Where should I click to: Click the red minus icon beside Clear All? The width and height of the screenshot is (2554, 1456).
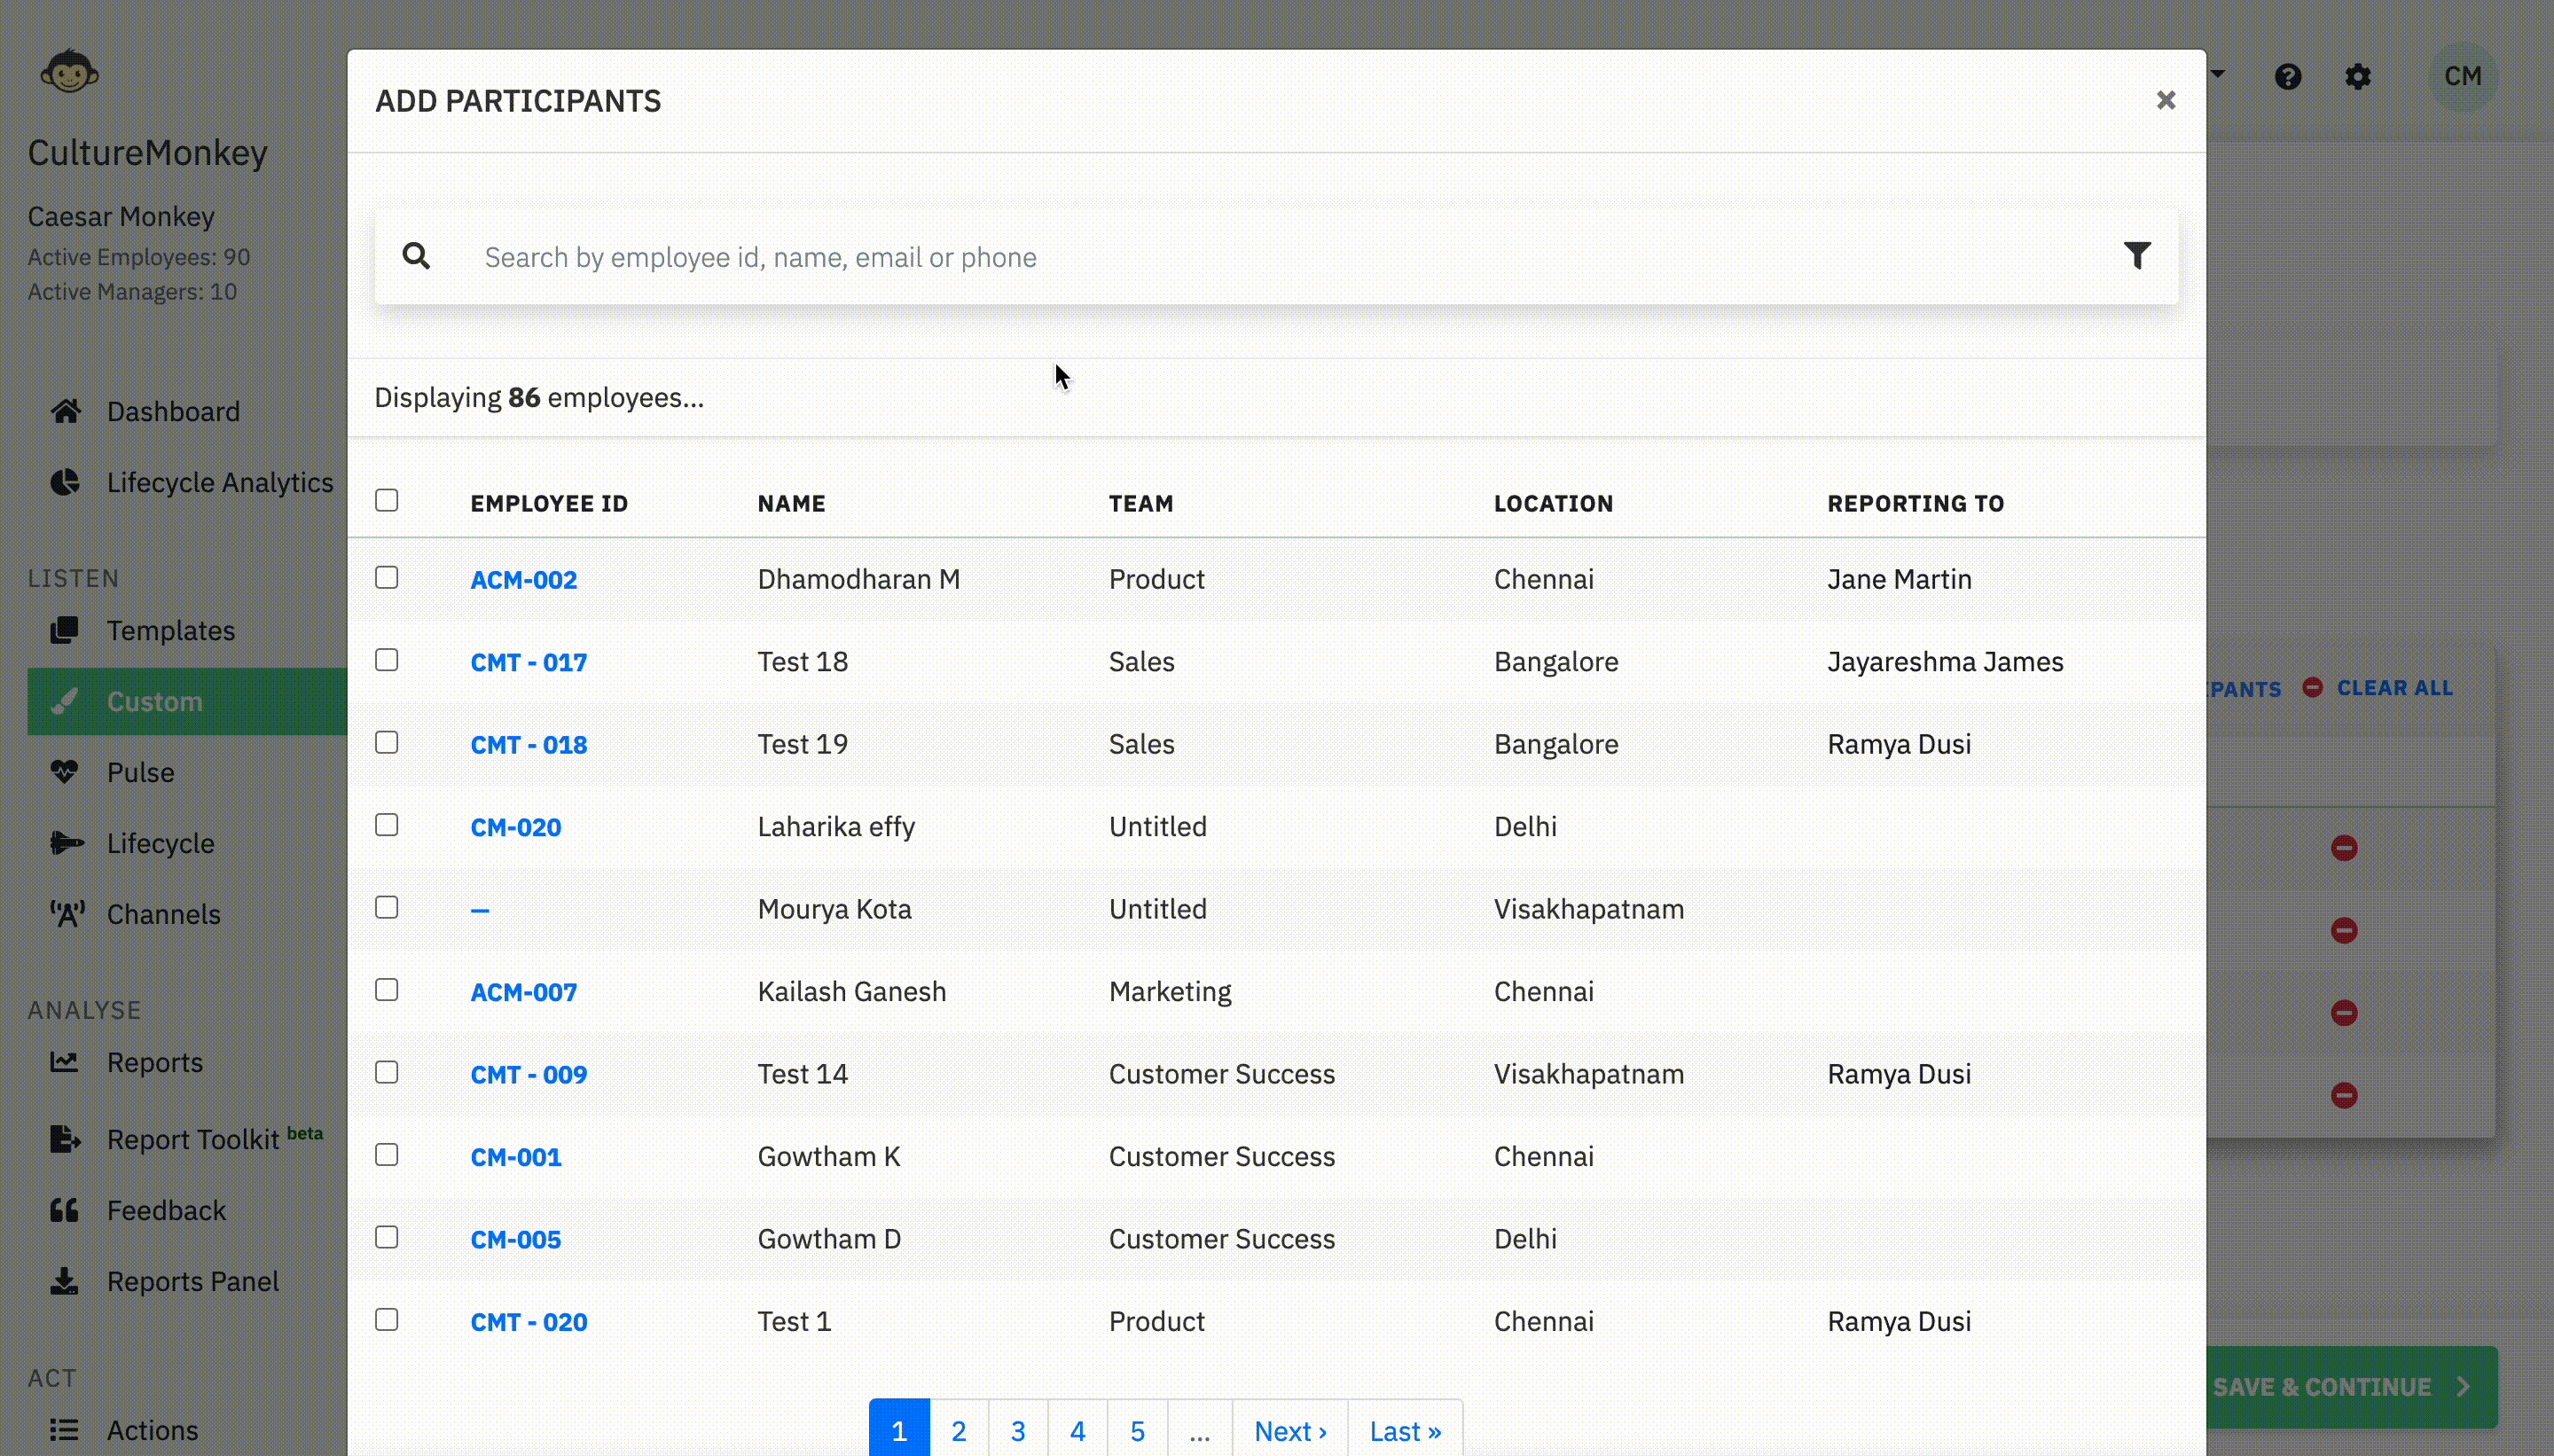coord(2312,687)
